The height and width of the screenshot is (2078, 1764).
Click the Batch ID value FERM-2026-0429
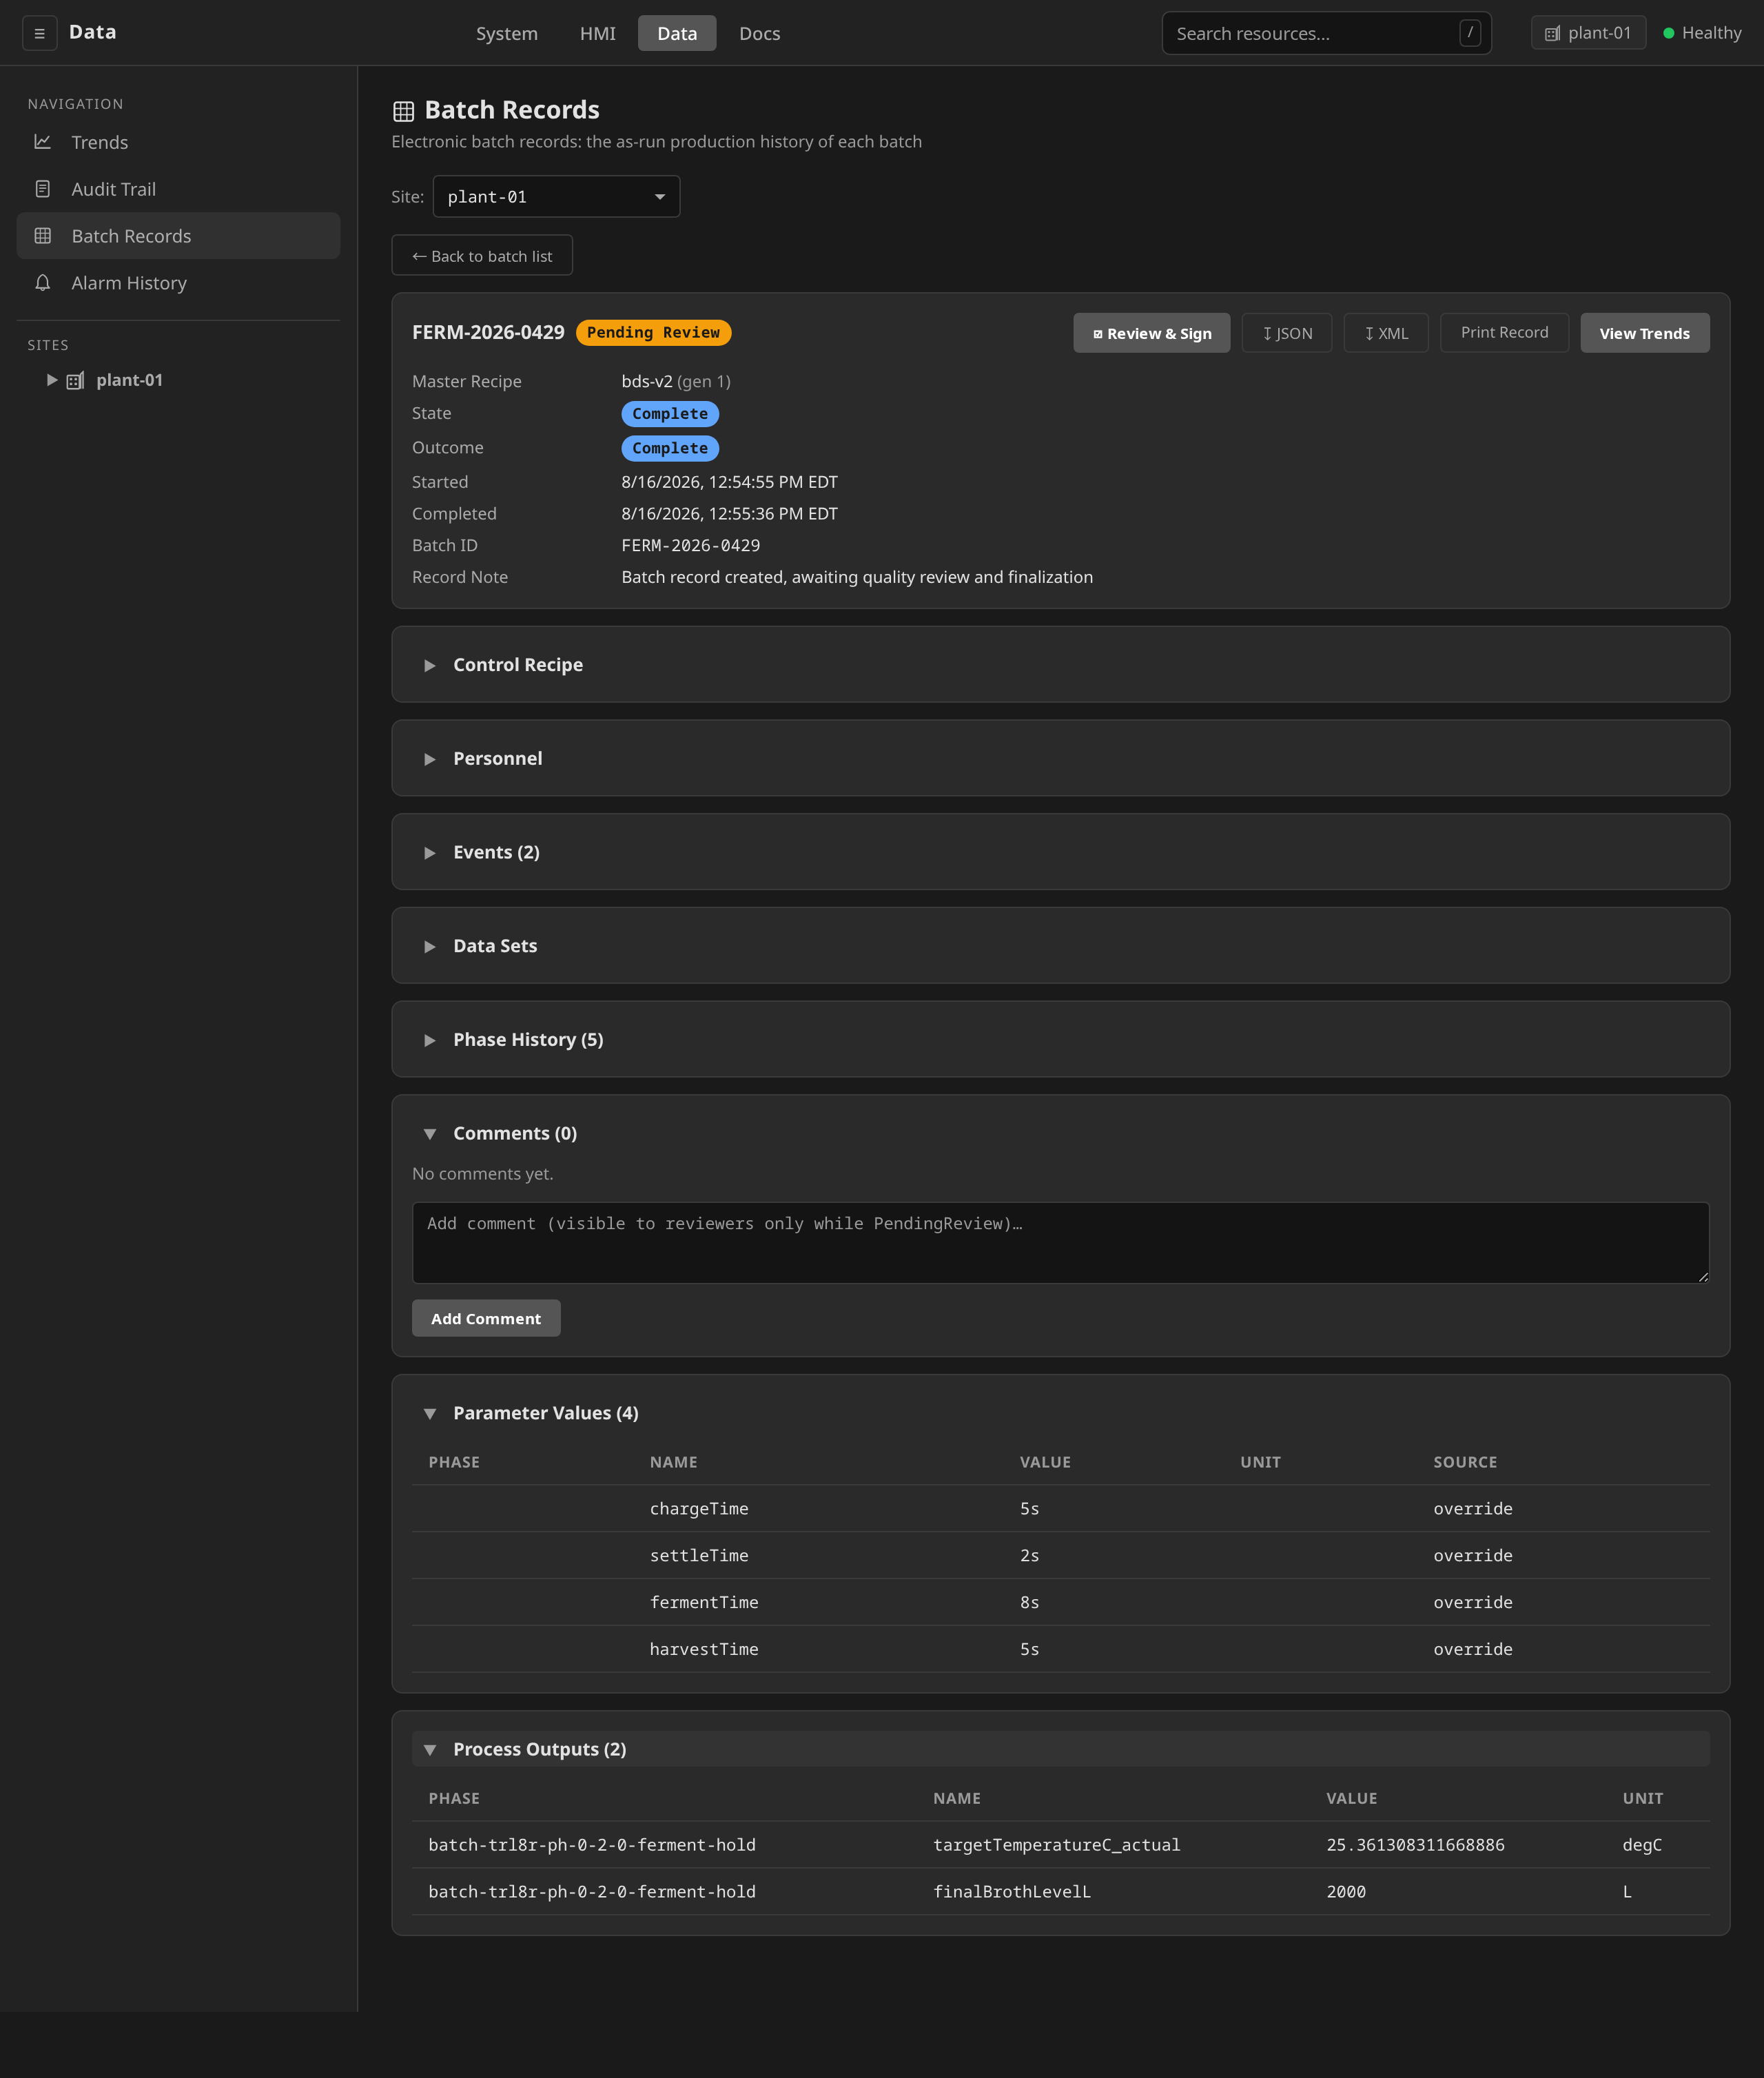coord(690,545)
